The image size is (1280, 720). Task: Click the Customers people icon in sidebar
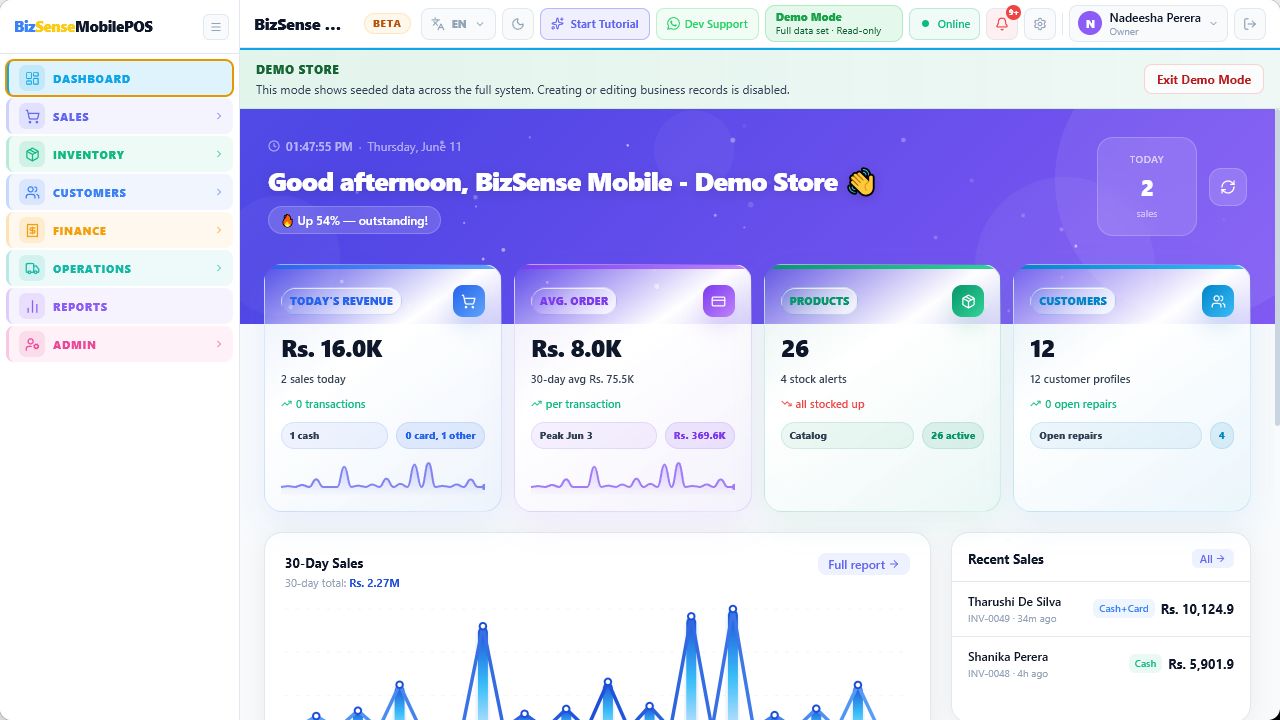pyautogui.click(x=32, y=193)
